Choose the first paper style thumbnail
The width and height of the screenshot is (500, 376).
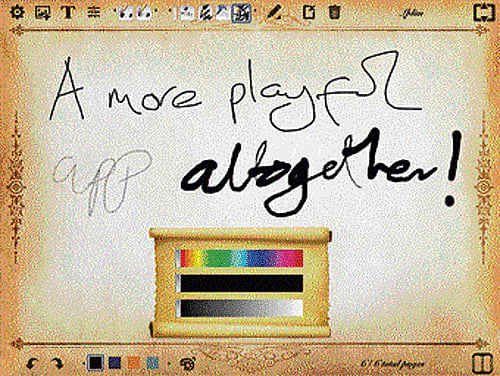[x=126, y=13]
